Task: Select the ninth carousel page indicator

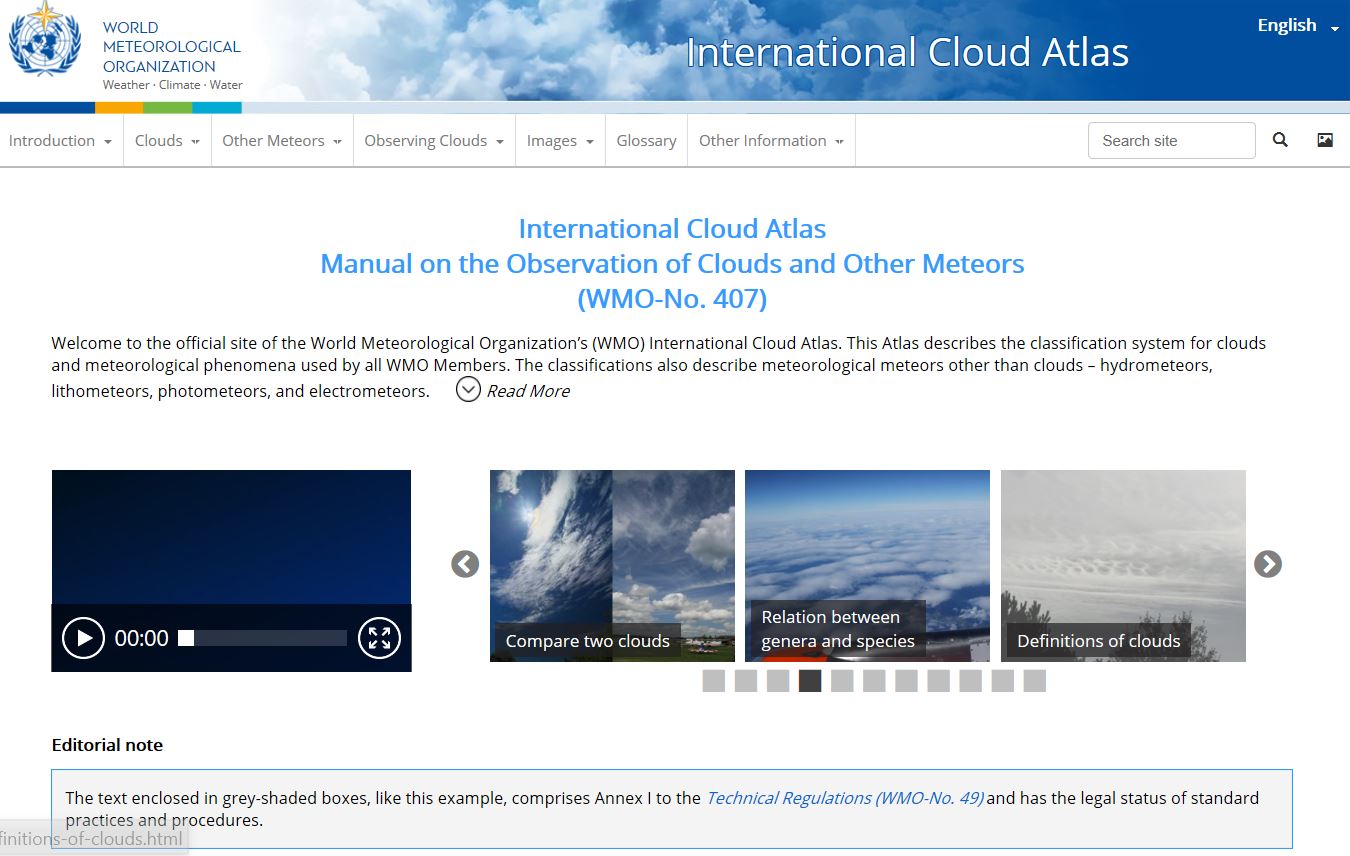Action: tap(970, 681)
